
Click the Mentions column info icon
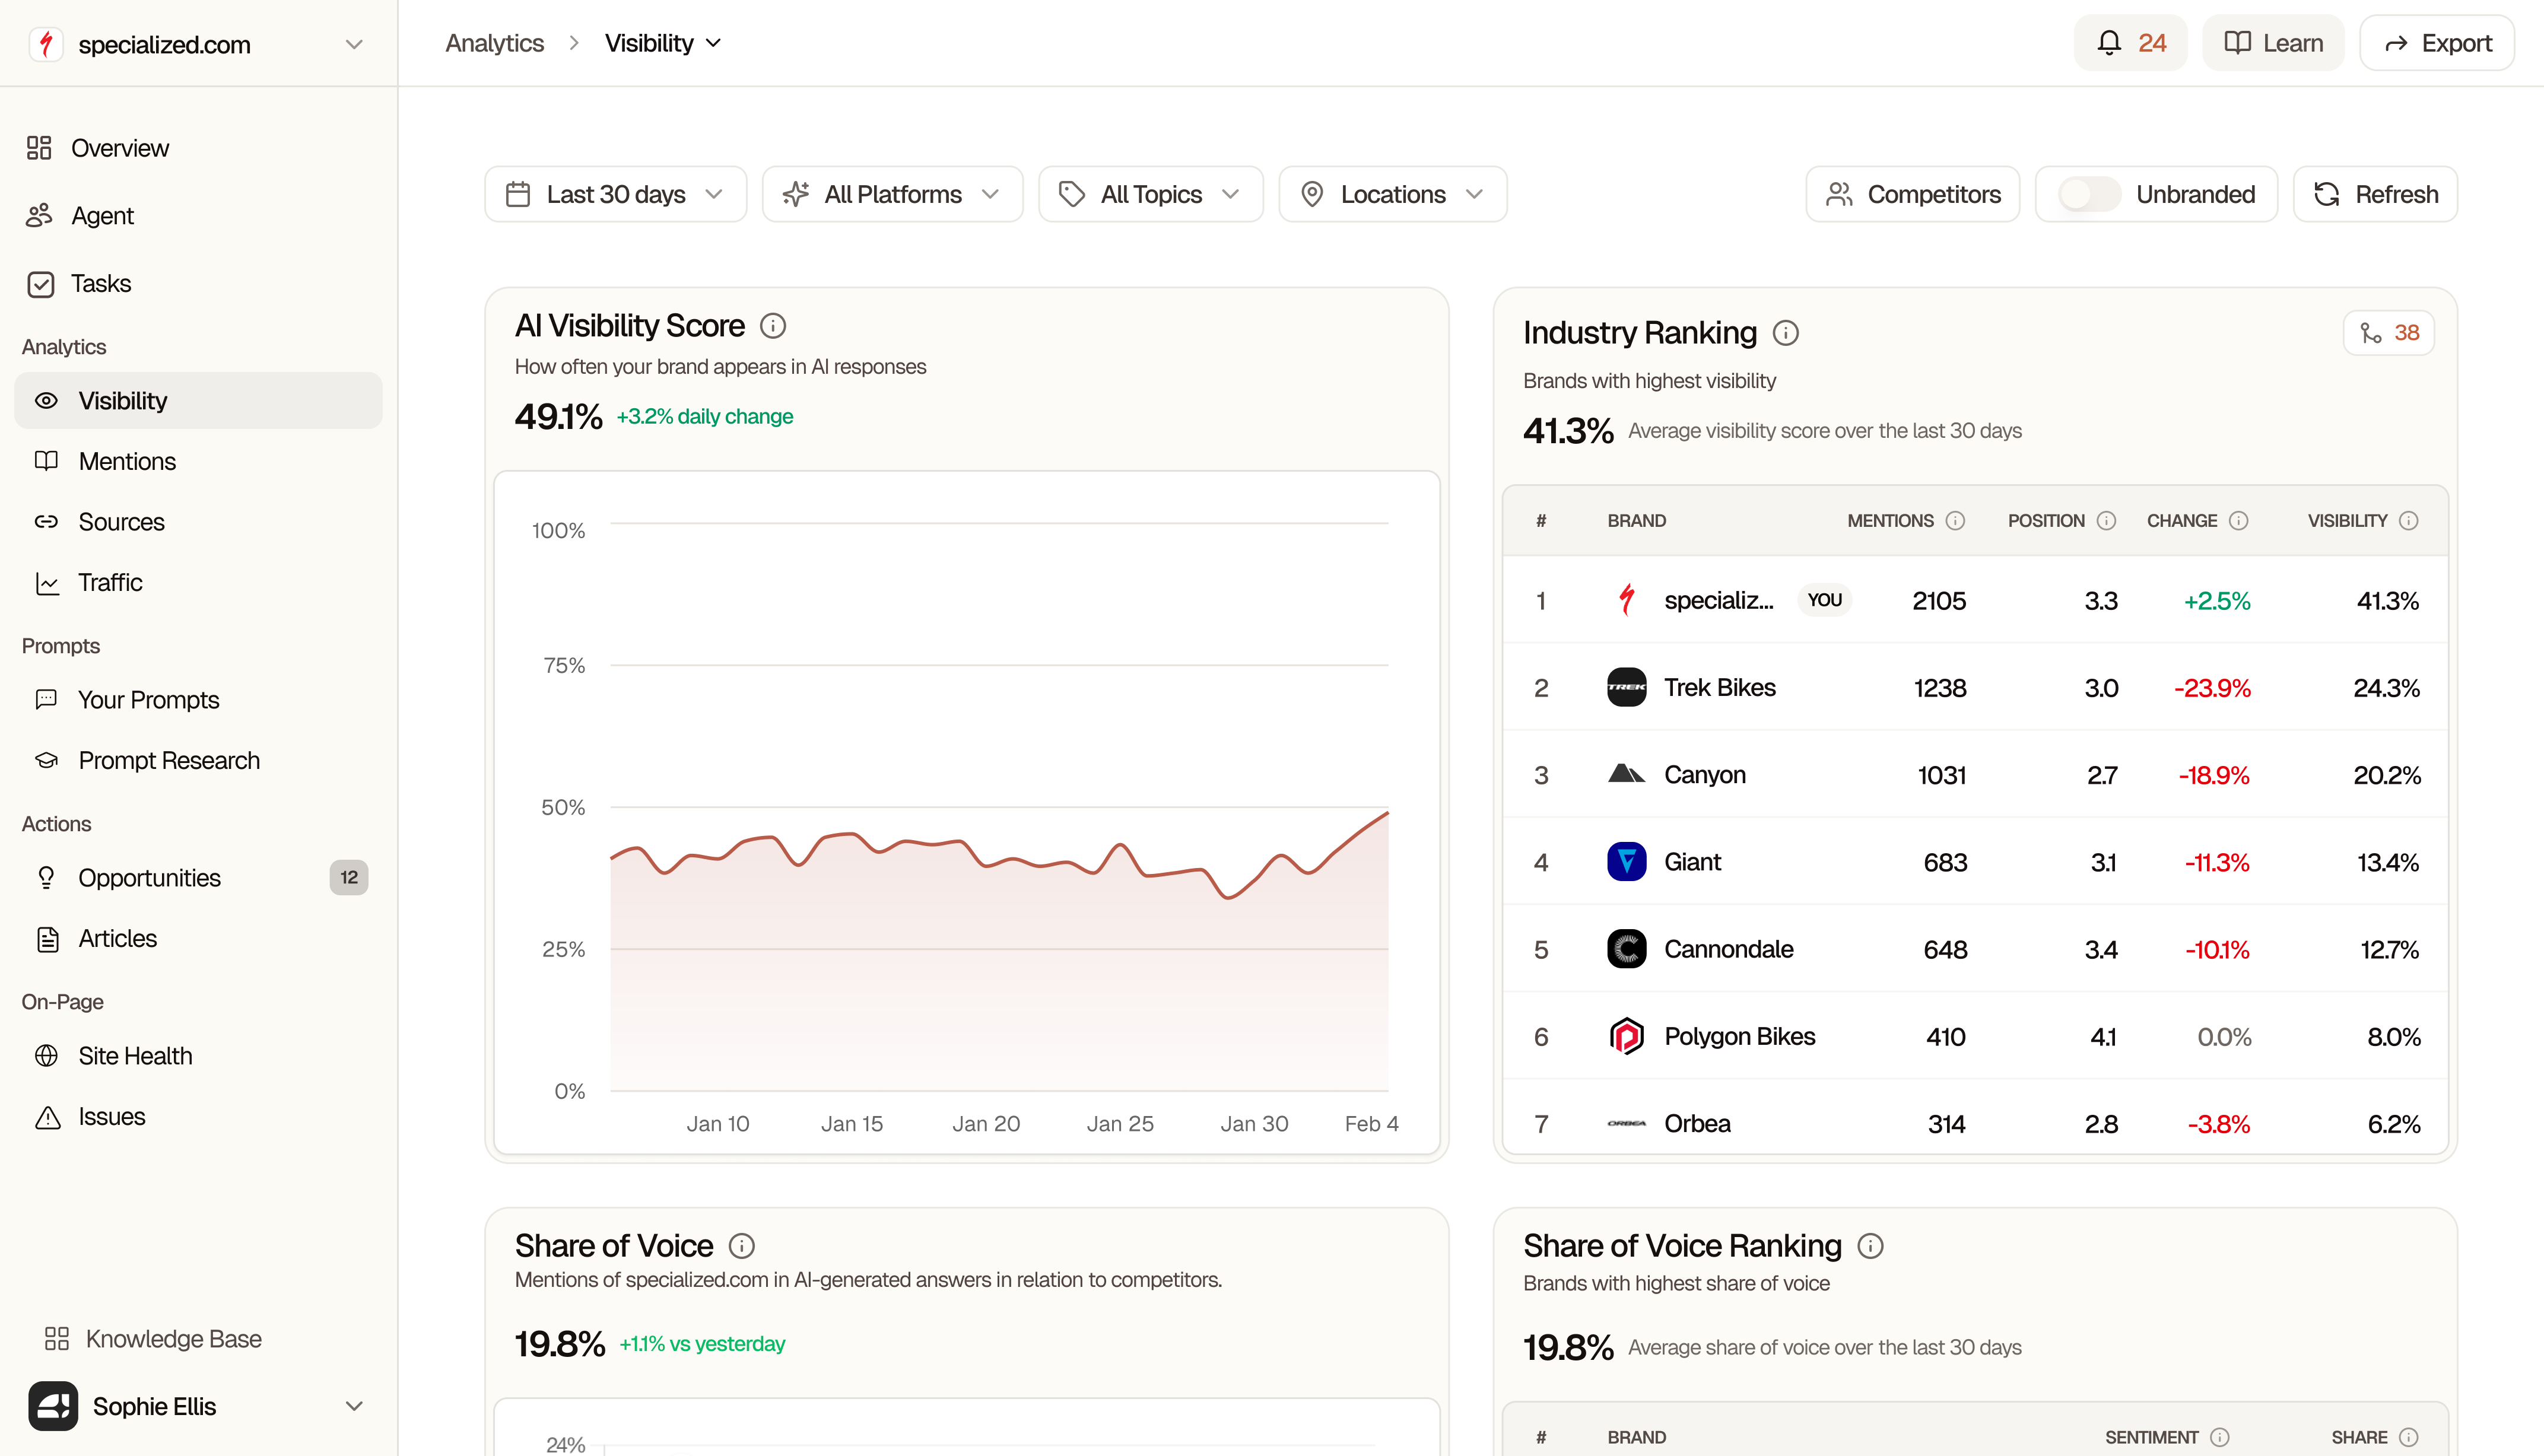[x=1956, y=521]
